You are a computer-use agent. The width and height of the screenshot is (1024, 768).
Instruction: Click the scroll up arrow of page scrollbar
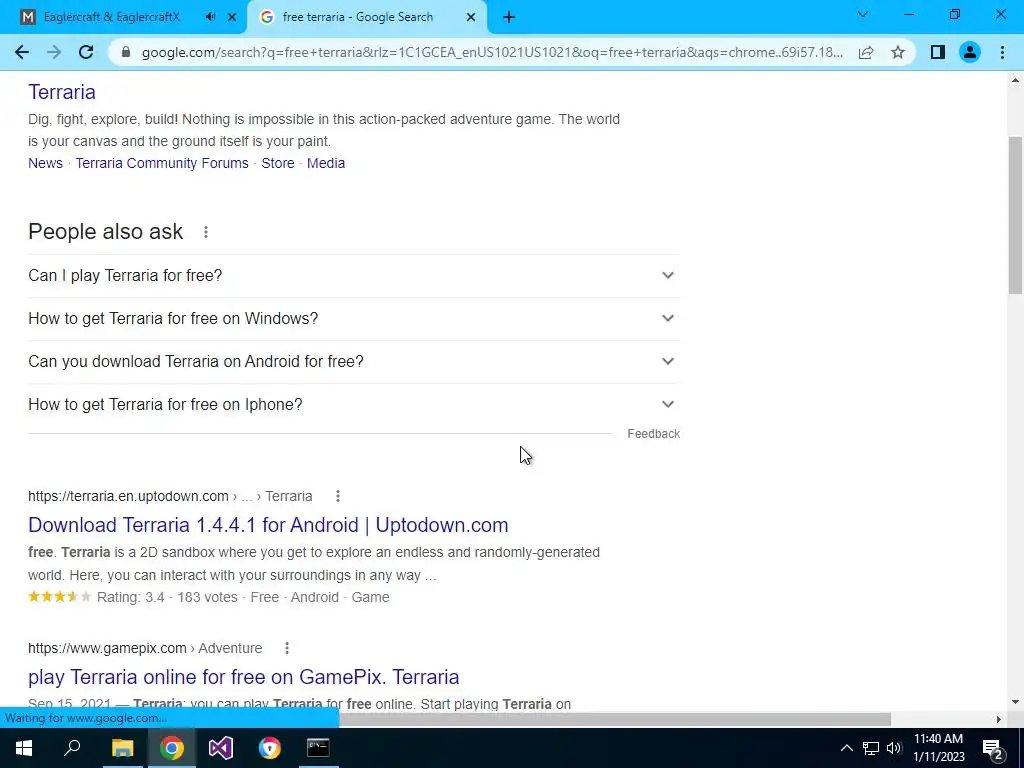tap(1016, 80)
